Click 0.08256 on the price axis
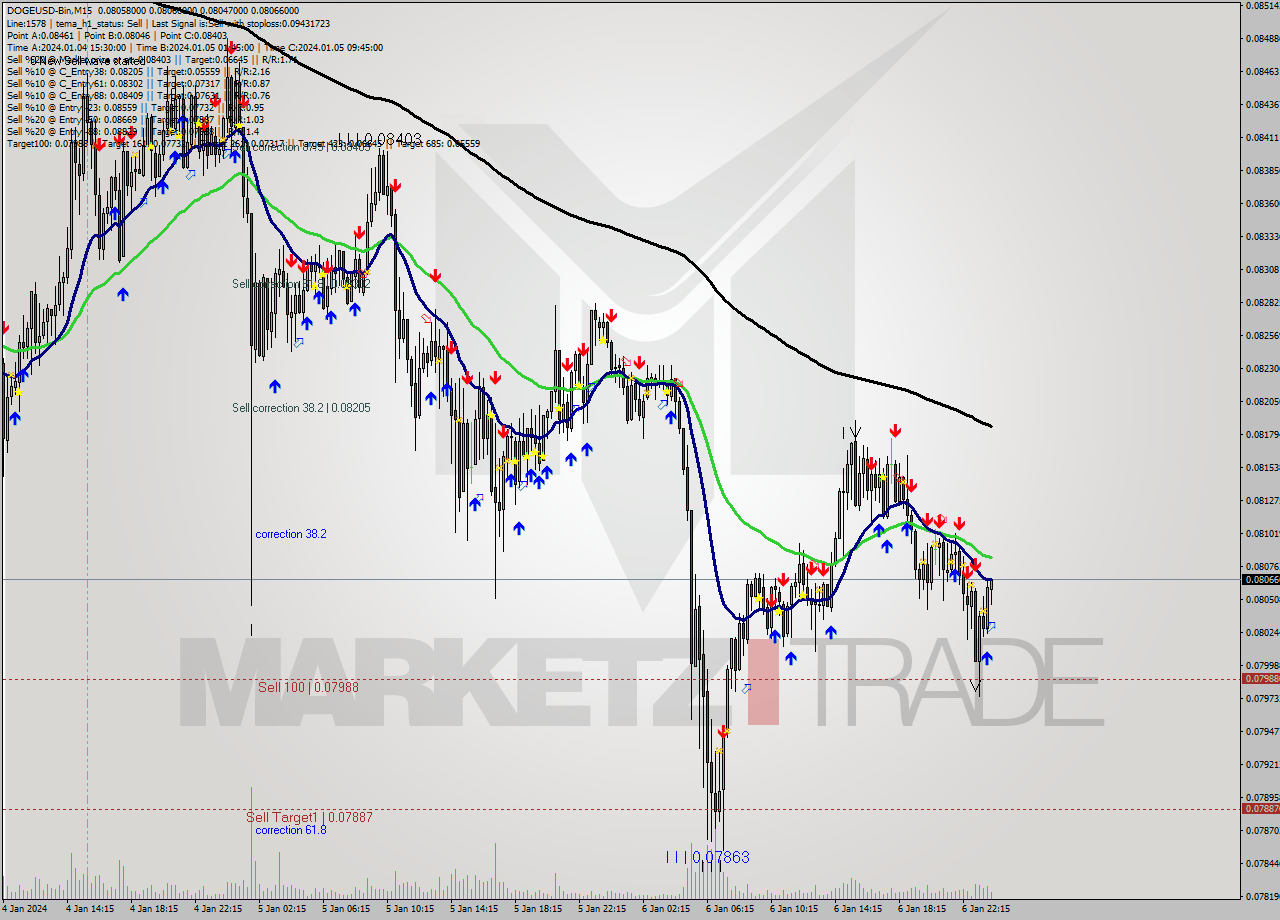Image resolution: width=1280 pixels, height=920 pixels. click(x=1262, y=335)
